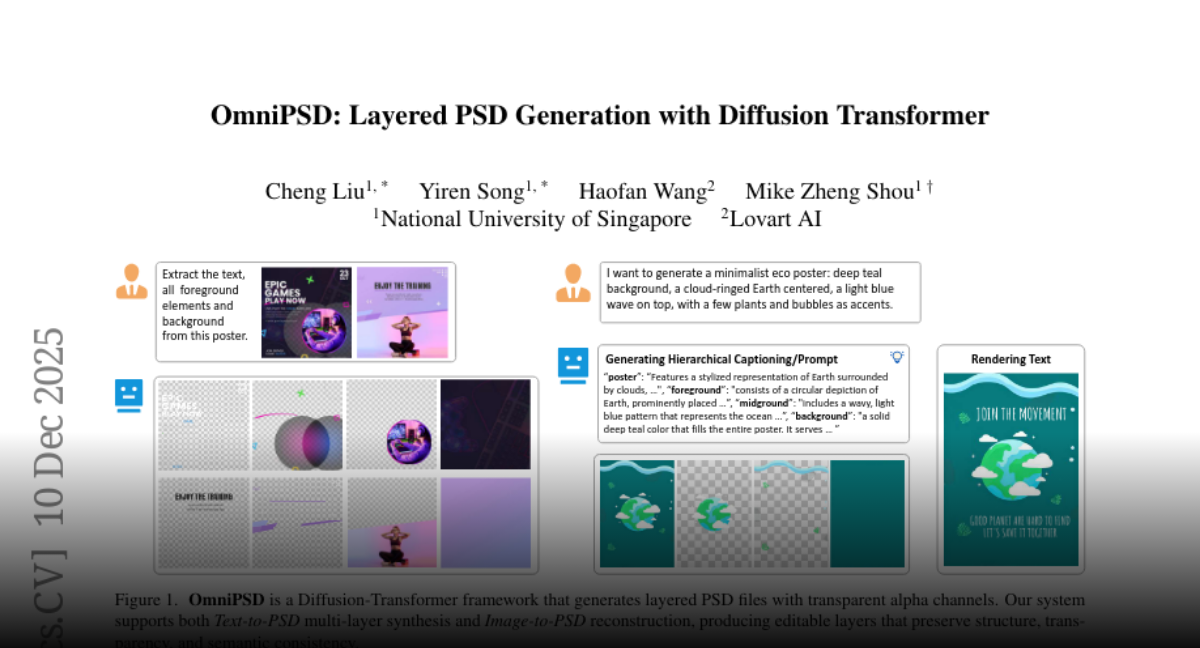
Task: Click the minimalist eco poster prompt box
Action: (x=760, y=290)
